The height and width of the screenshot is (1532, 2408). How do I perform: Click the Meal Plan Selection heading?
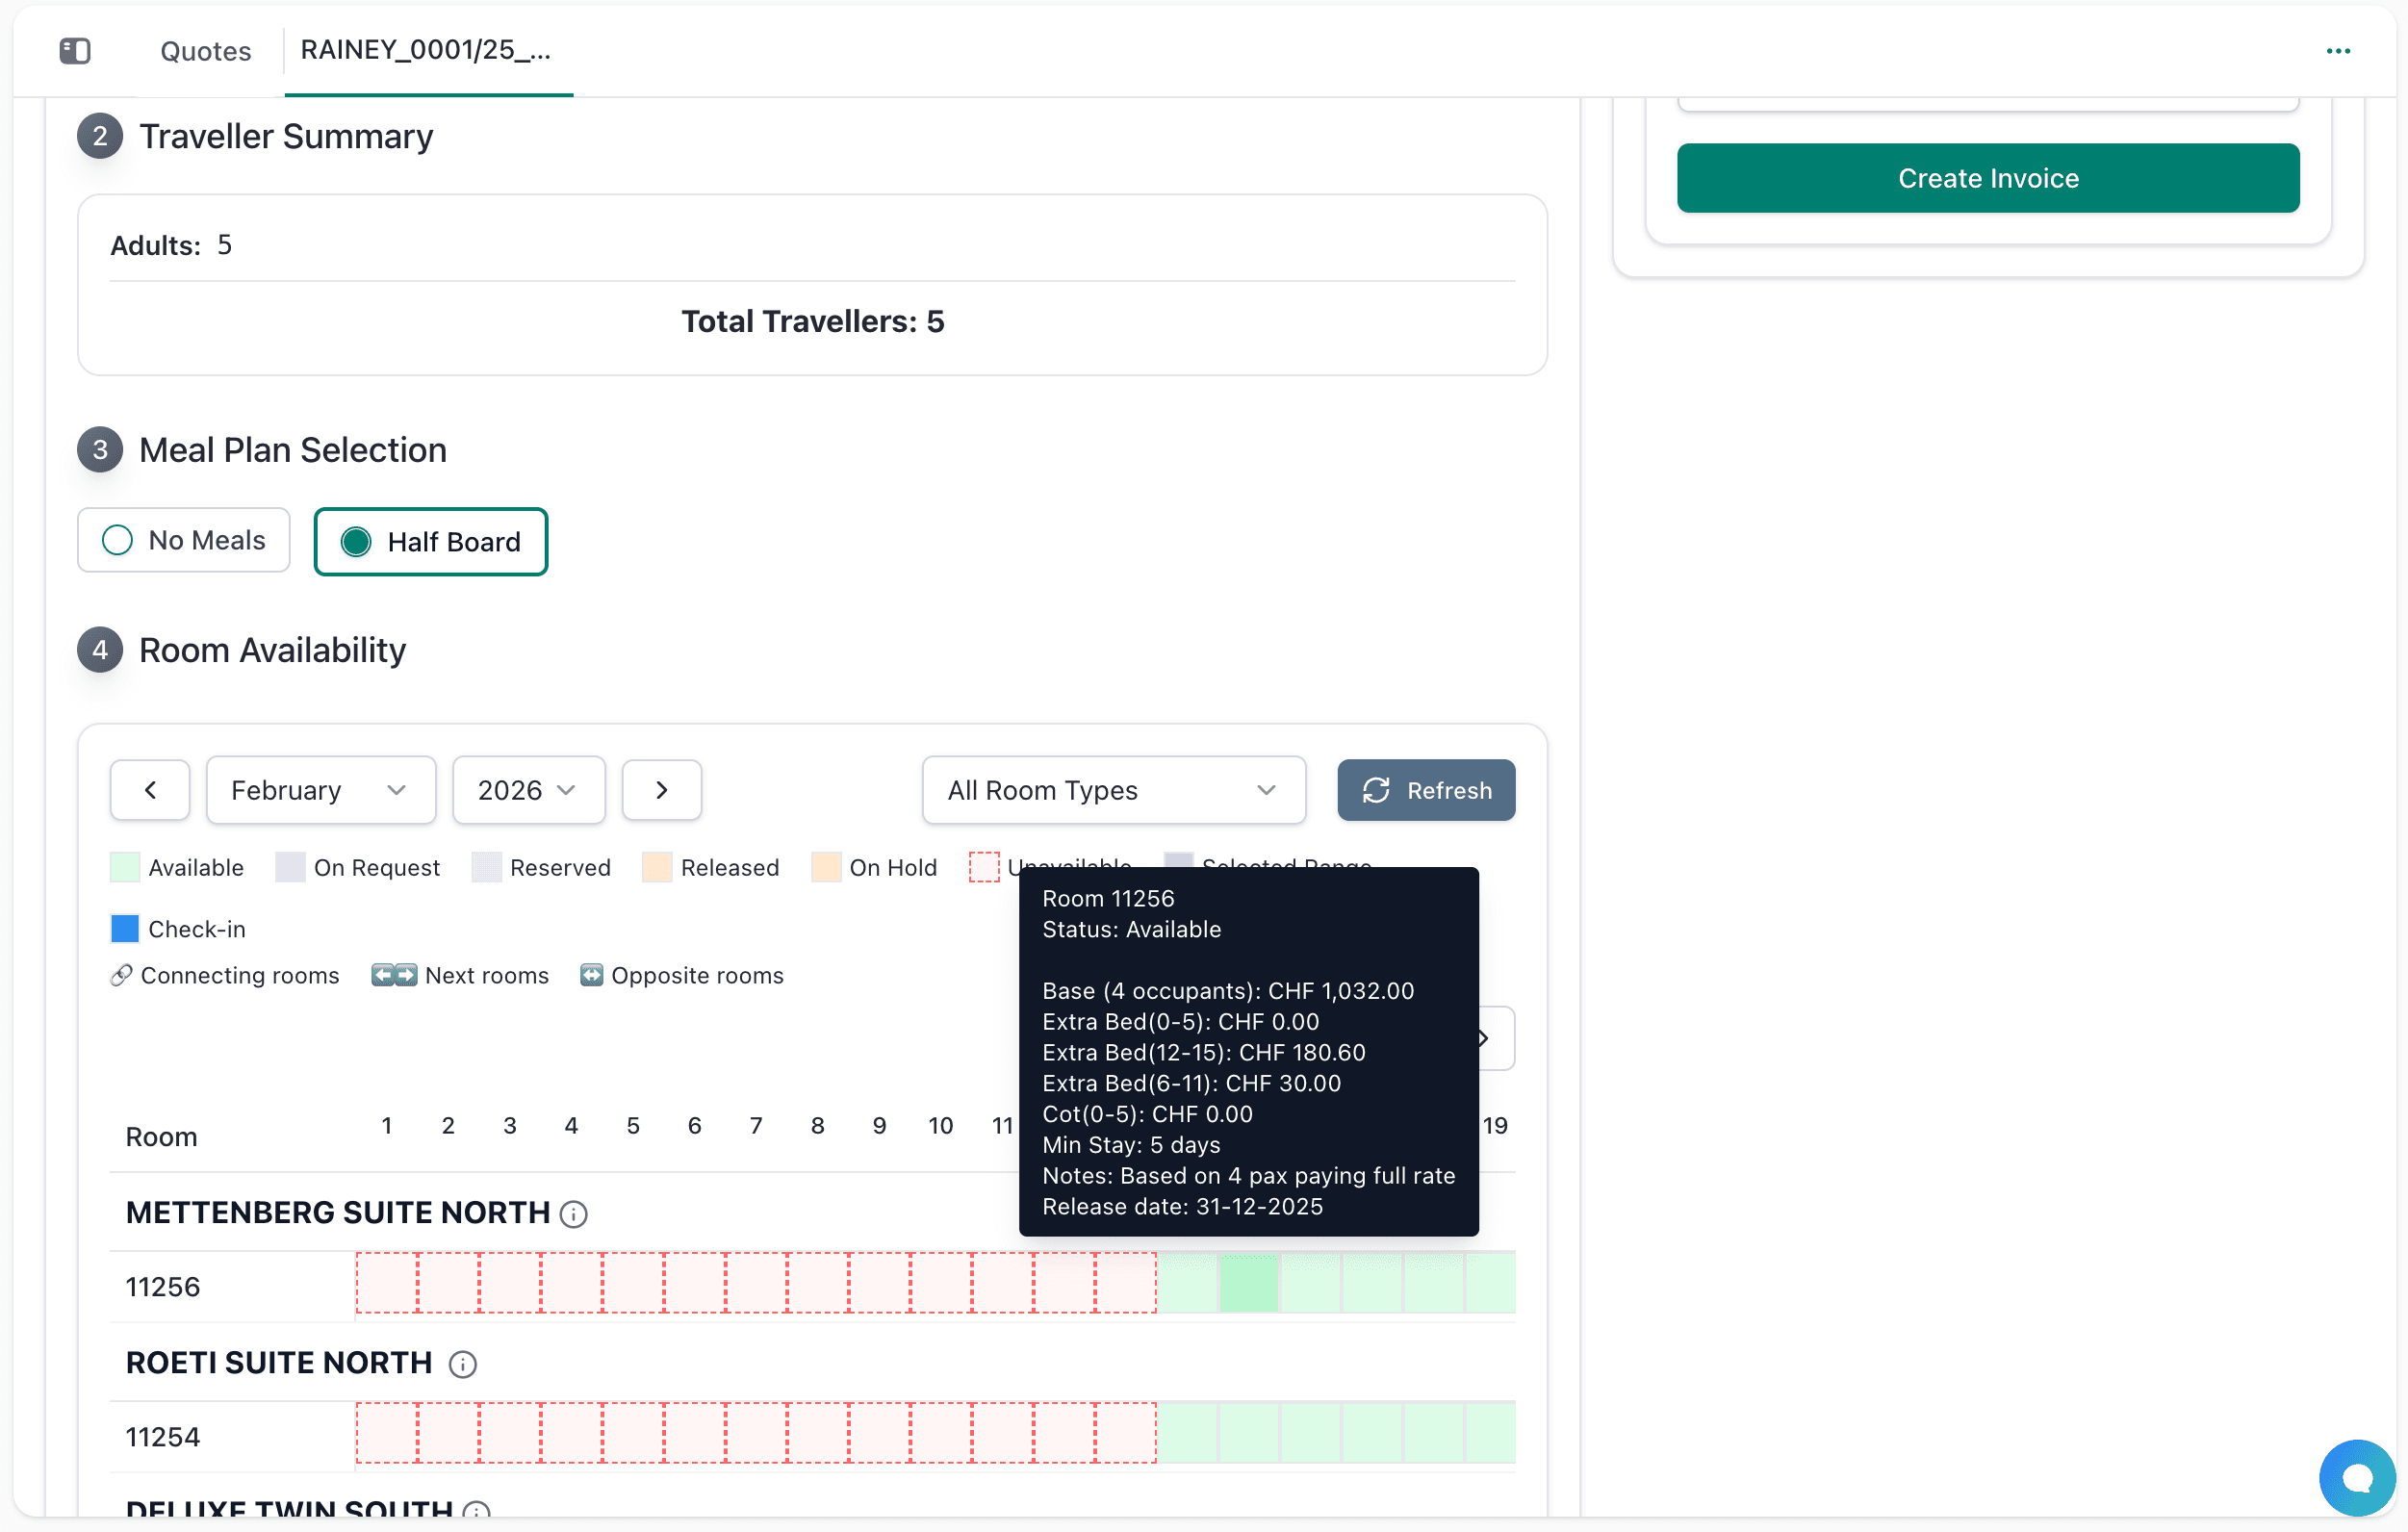point(293,450)
